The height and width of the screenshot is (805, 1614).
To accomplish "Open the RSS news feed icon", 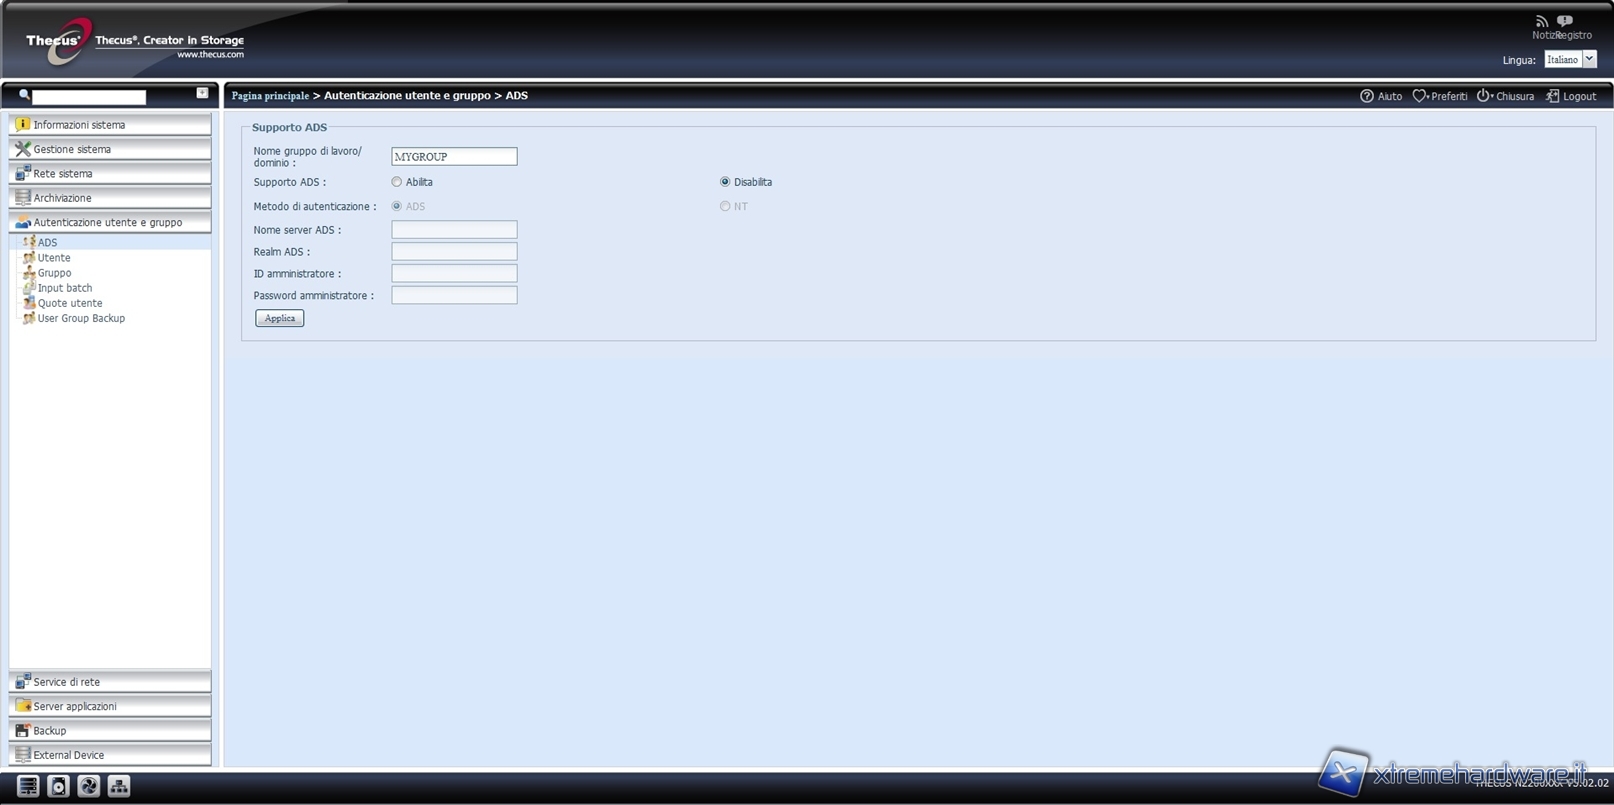I will click(1541, 21).
